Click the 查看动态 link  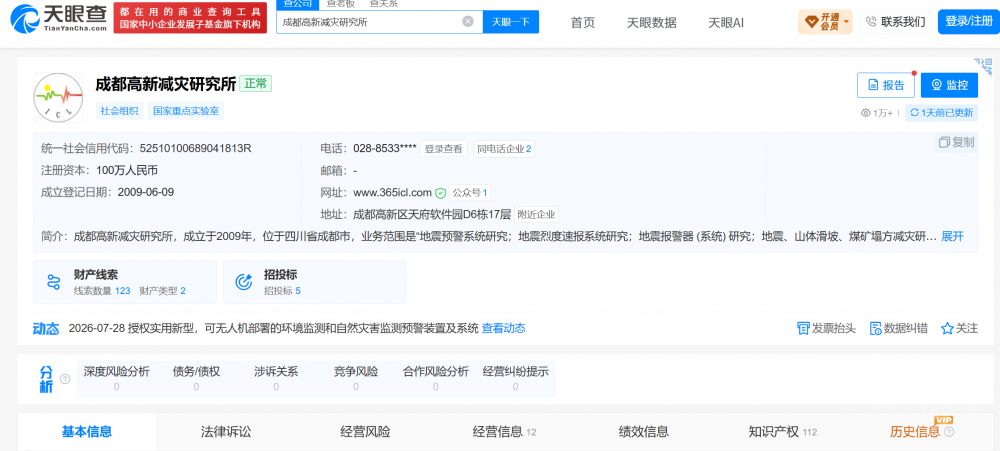pyautogui.click(x=503, y=329)
